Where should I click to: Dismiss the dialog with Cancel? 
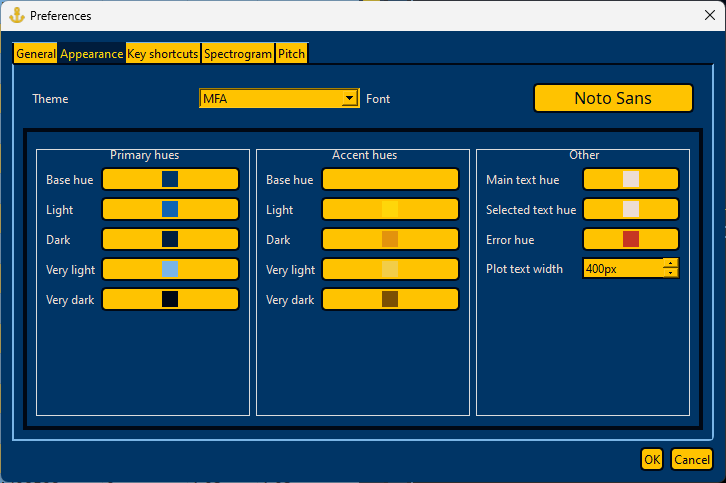692,459
